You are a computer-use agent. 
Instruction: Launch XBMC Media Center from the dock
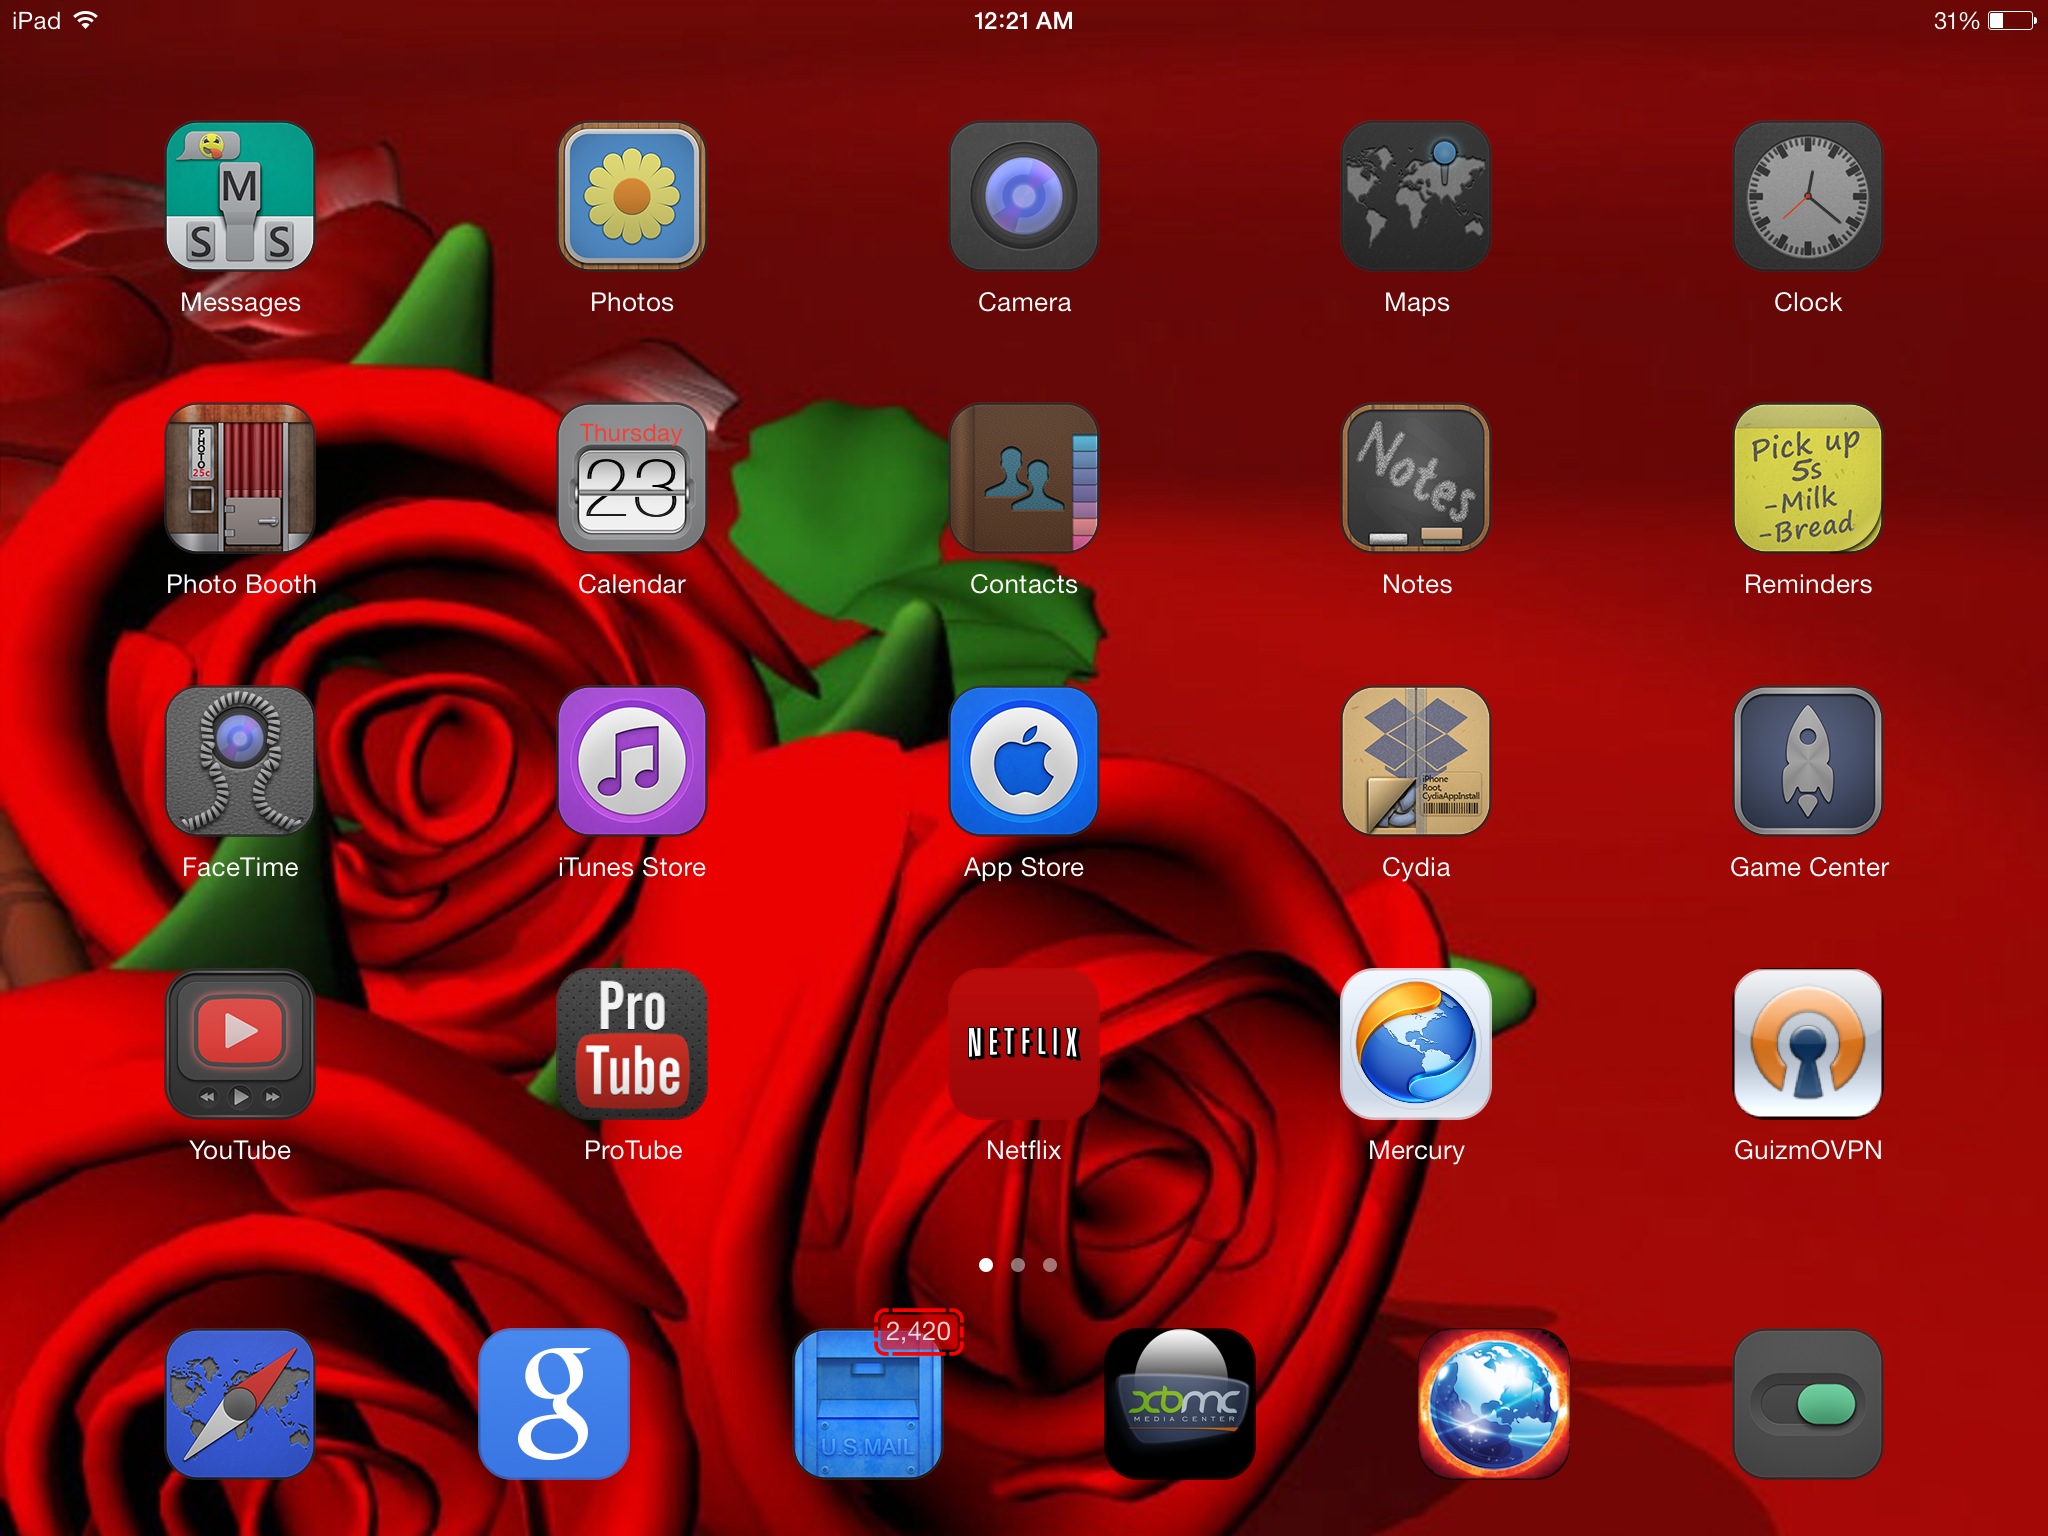coord(1181,1404)
